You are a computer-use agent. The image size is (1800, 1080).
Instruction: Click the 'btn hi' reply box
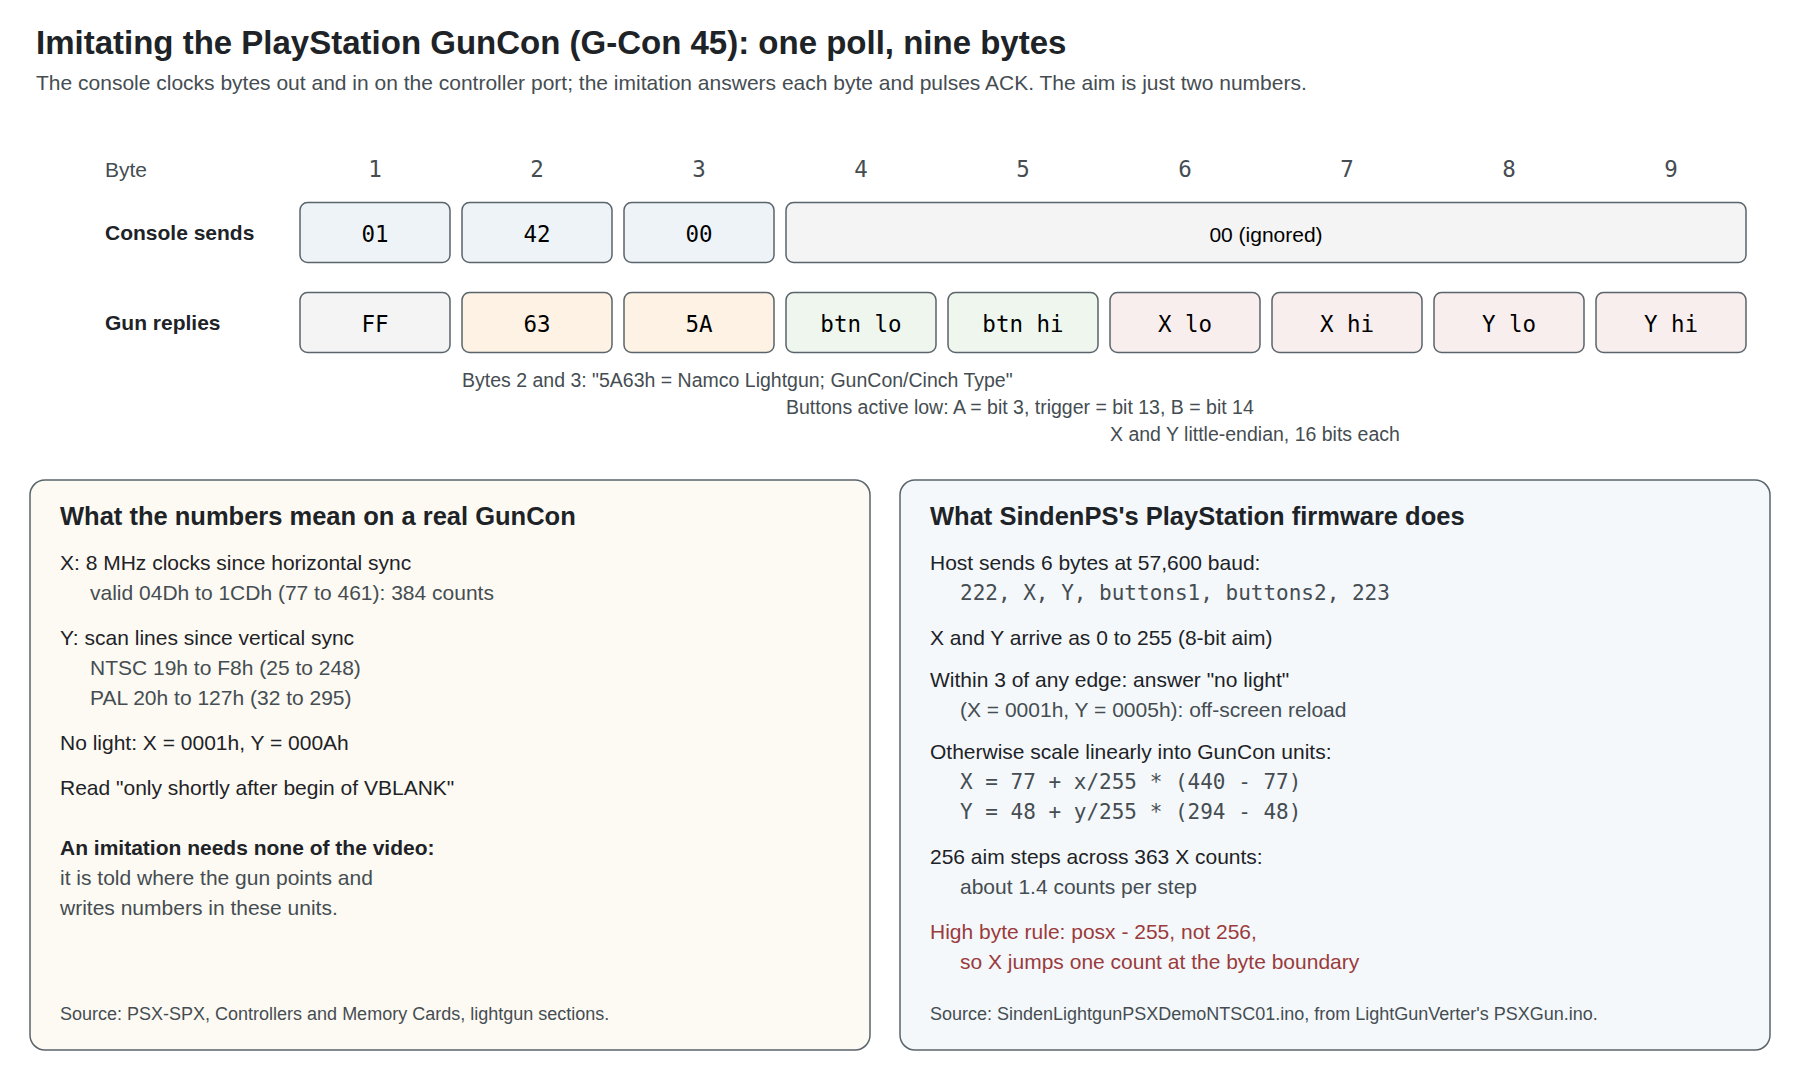click(x=1023, y=323)
